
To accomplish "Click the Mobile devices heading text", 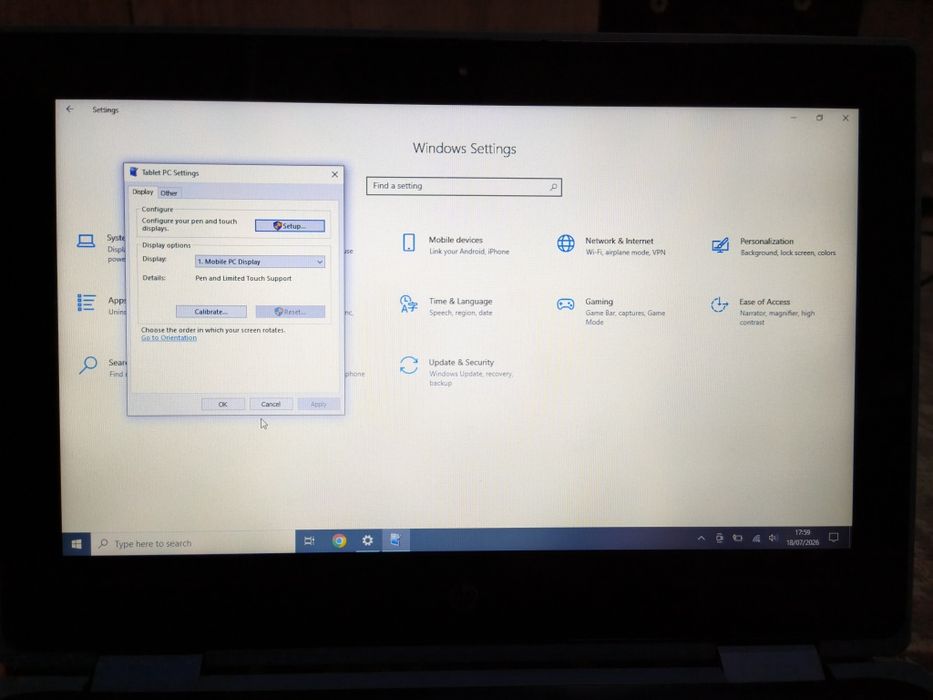I will pos(456,240).
